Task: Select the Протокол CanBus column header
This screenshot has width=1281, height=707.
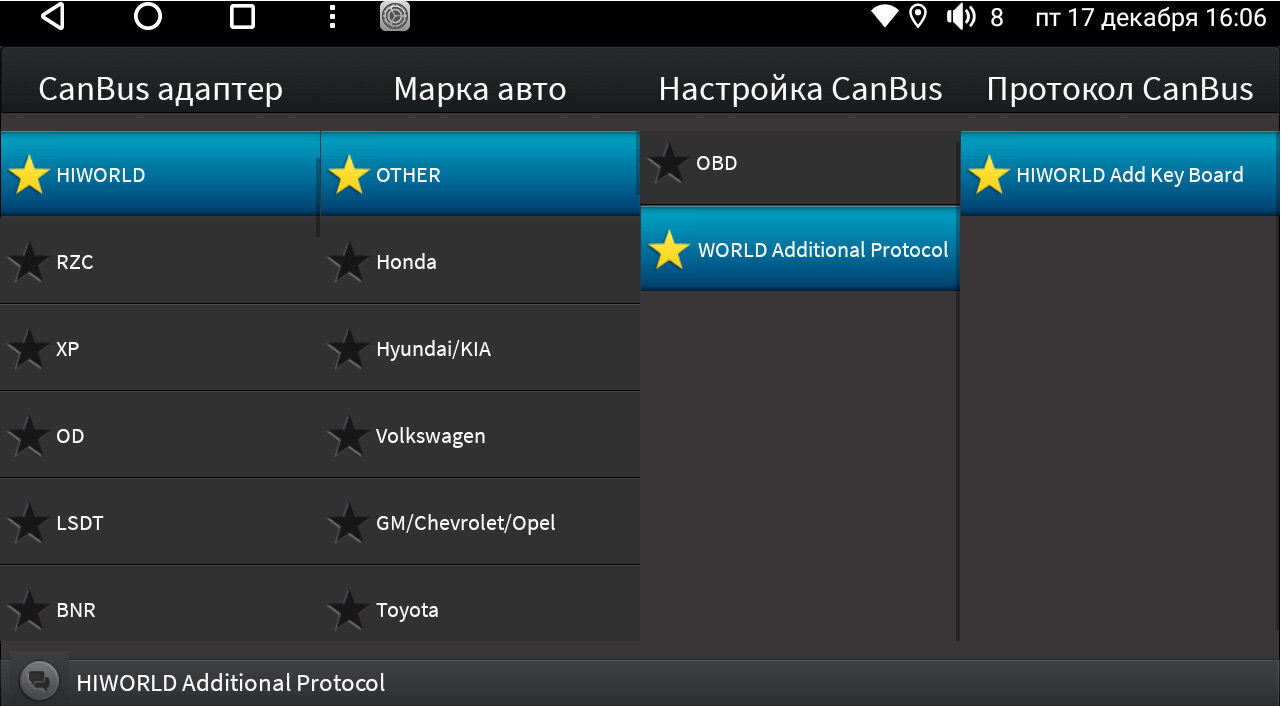Action: [x=1120, y=89]
